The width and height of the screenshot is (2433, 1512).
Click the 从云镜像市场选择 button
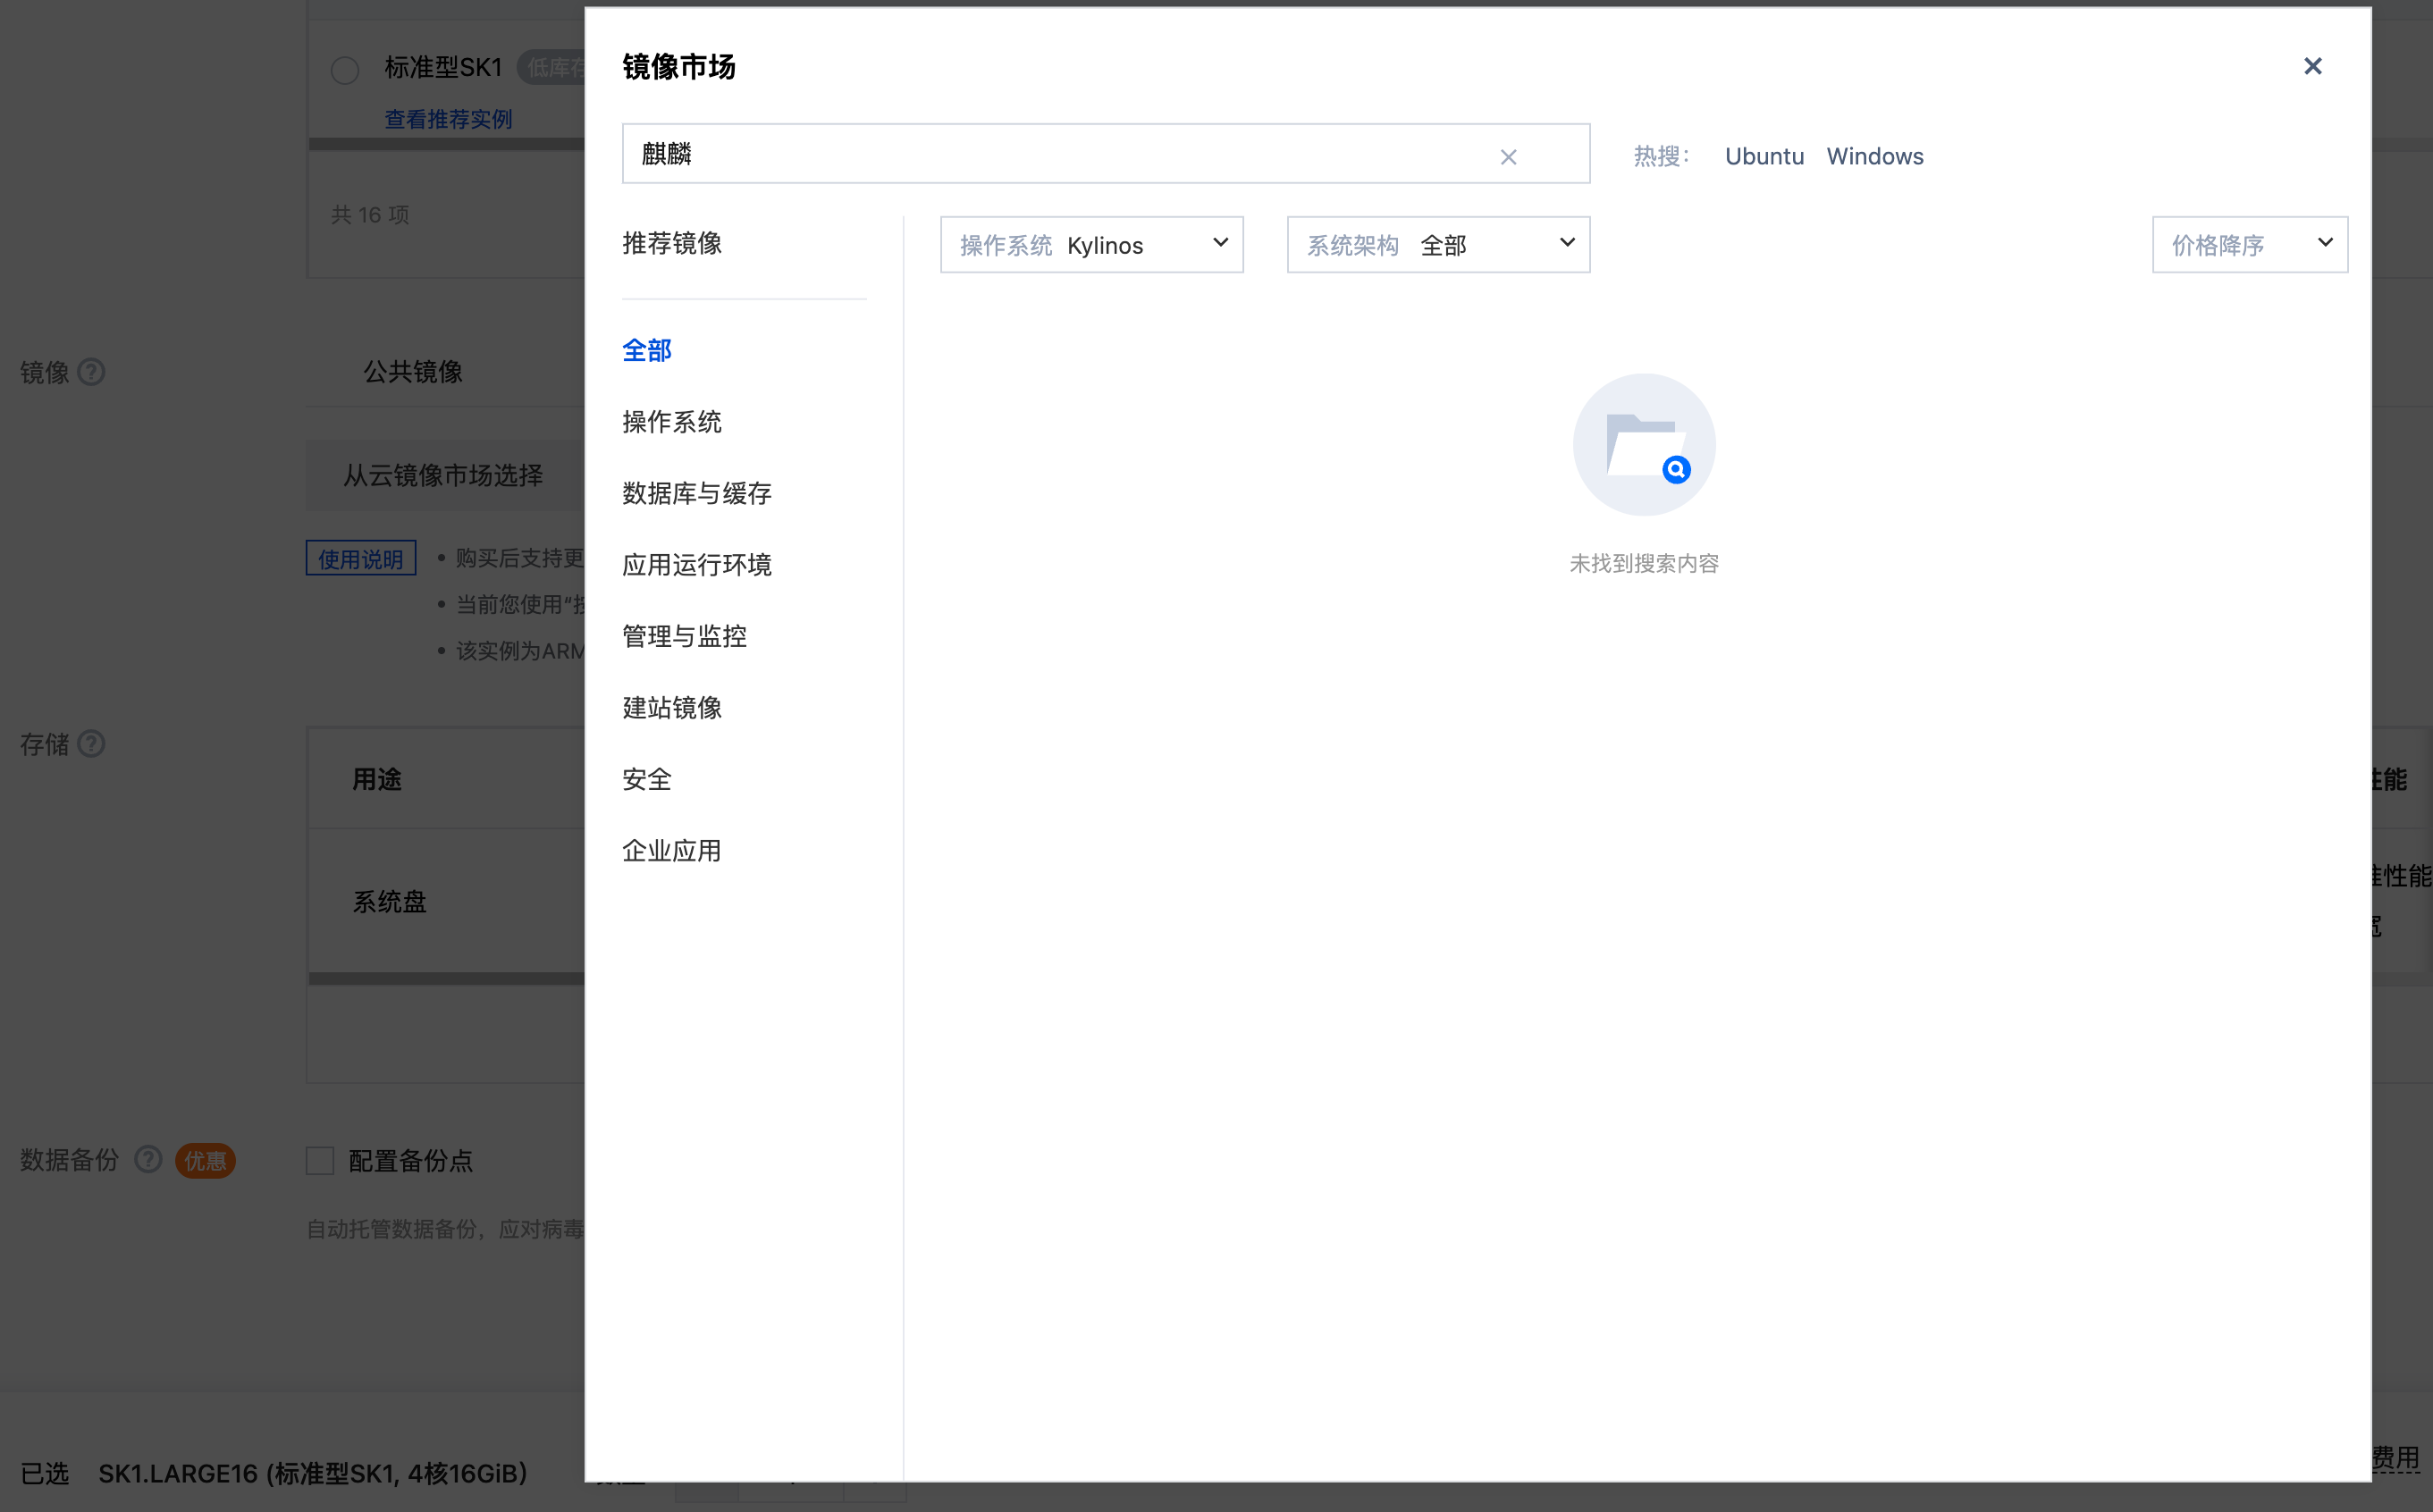pos(443,475)
